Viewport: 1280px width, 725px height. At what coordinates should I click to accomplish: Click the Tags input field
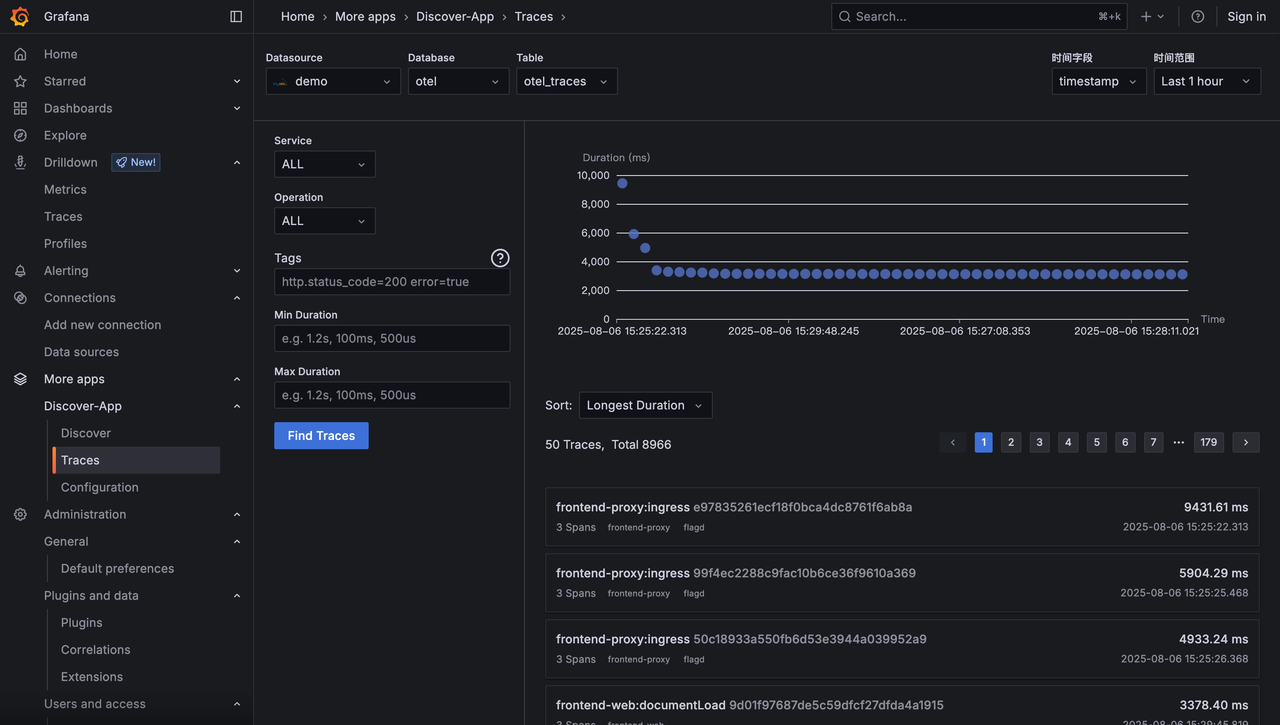coord(392,282)
